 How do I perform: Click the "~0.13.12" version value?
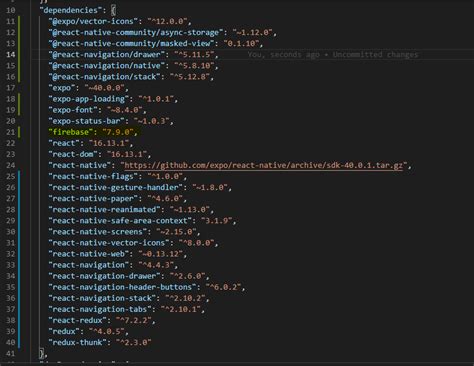coord(161,254)
